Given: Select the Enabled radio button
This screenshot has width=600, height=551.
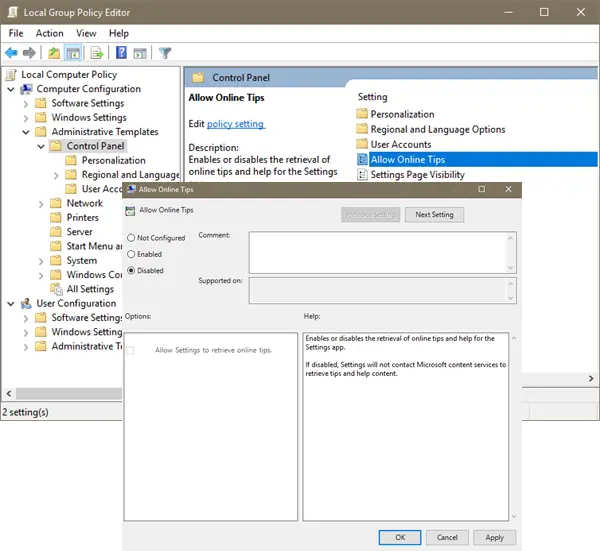Looking at the screenshot, I should click(x=131, y=254).
